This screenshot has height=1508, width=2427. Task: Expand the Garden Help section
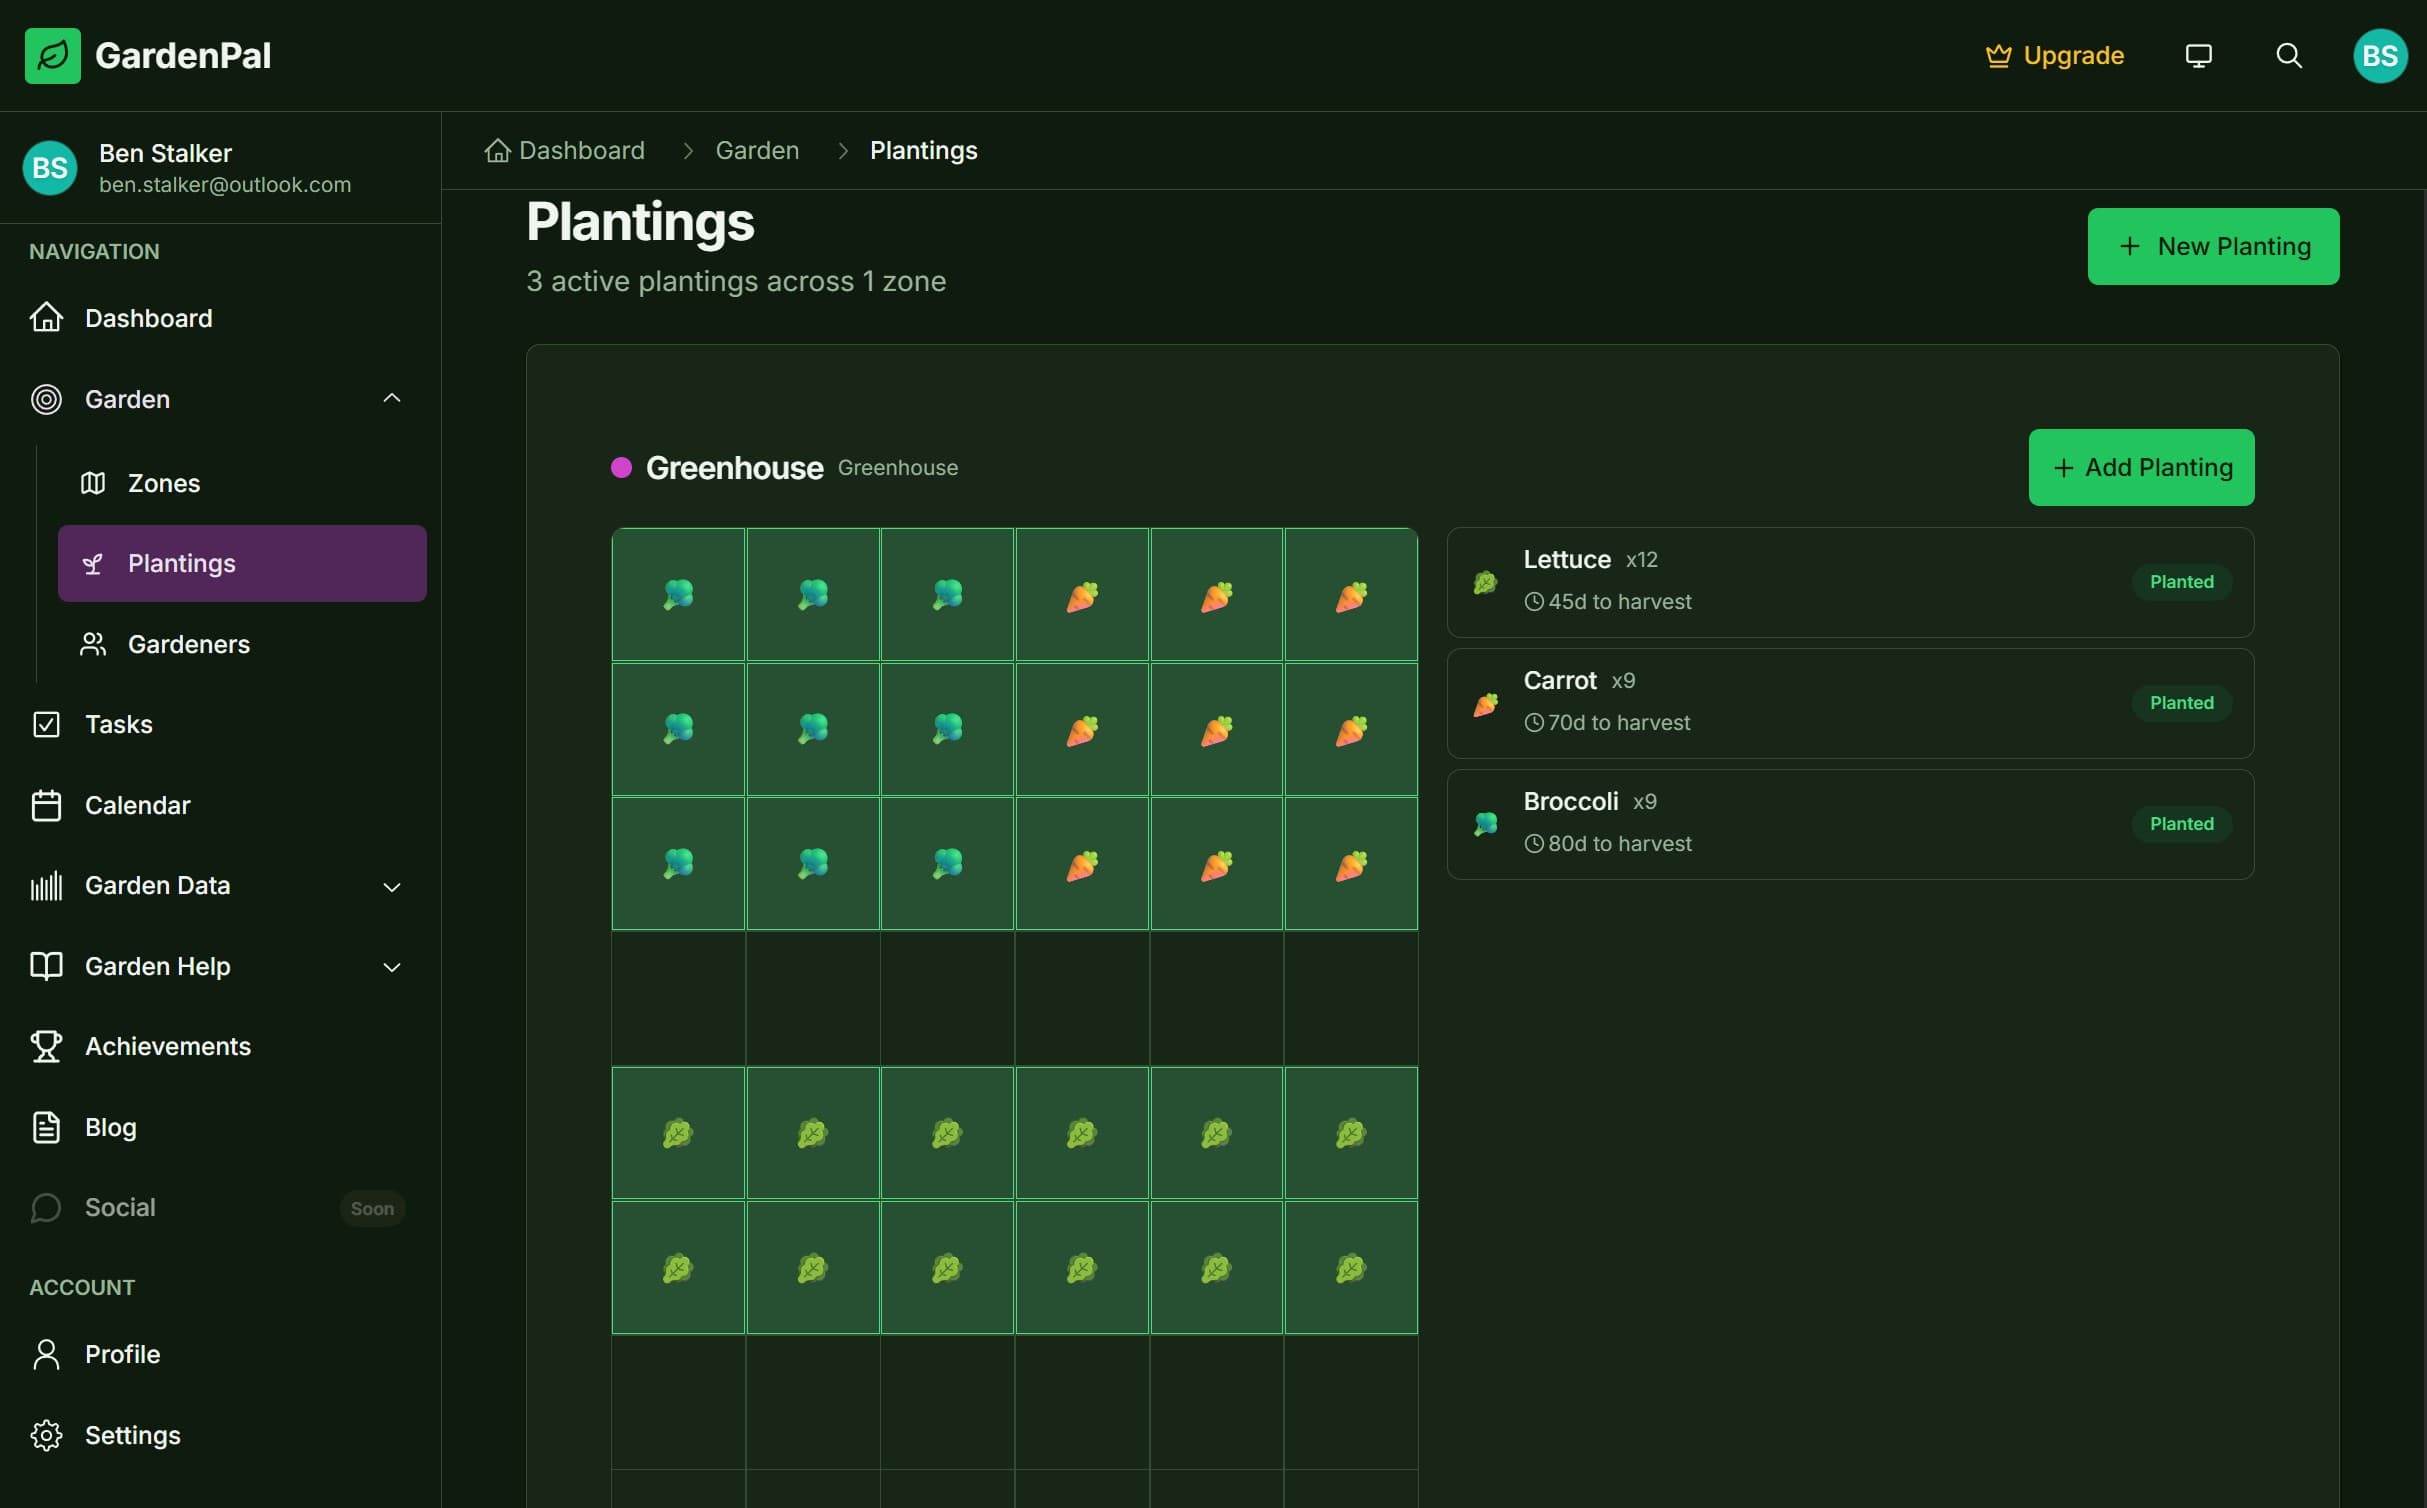click(x=391, y=967)
